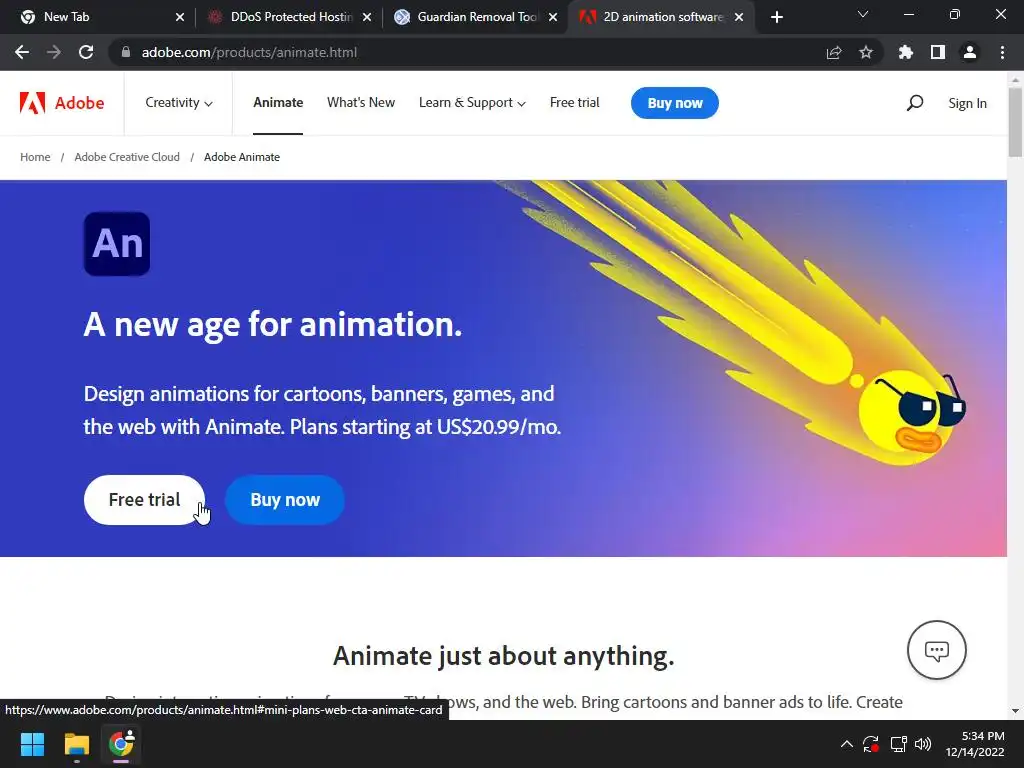This screenshot has height=768, width=1024.
Task: Open the volume speaker tray icon
Action: [923, 744]
